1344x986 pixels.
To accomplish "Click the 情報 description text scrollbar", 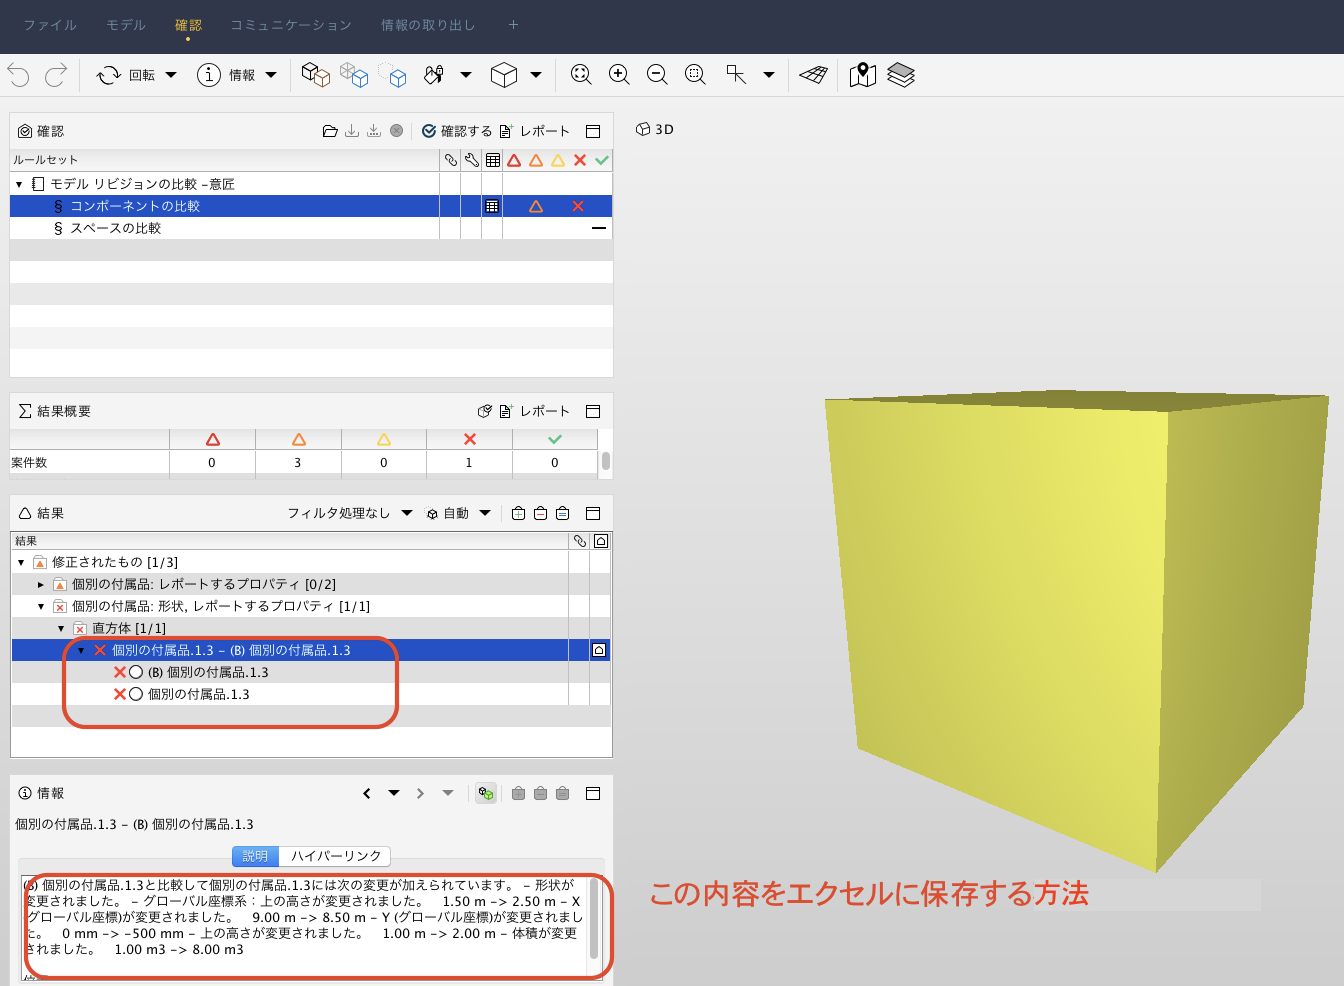I will 594,917.
